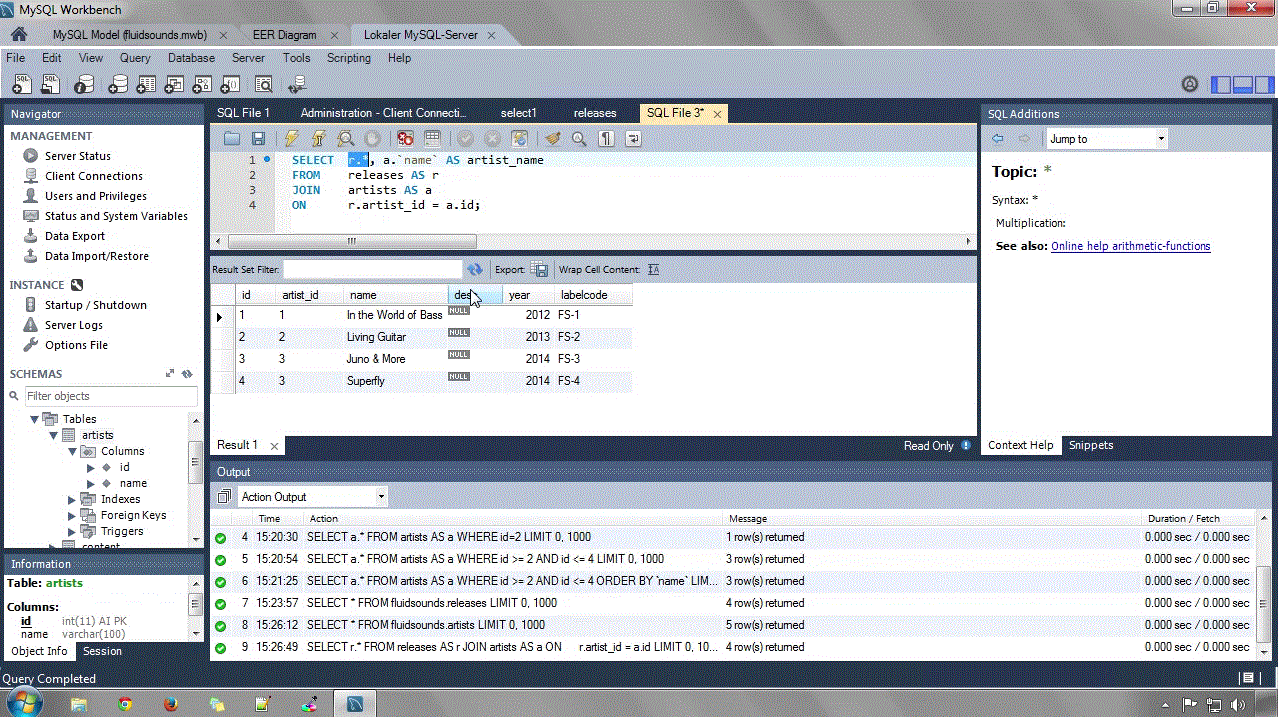Image resolution: width=1278 pixels, height=717 pixels.
Task: Open the Explain query magnifier icon
Action: [x=345, y=139]
